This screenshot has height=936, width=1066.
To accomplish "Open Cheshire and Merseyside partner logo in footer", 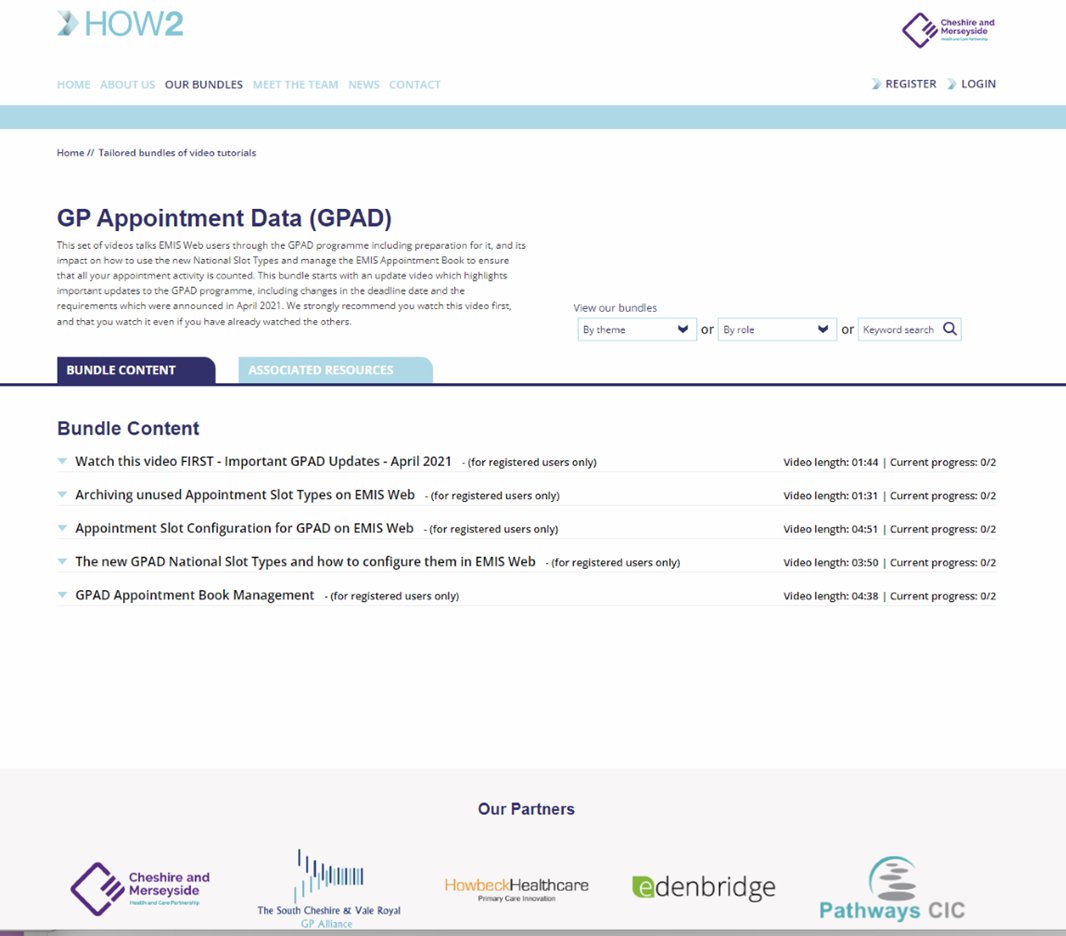I will pyautogui.click(x=140, y=889).
